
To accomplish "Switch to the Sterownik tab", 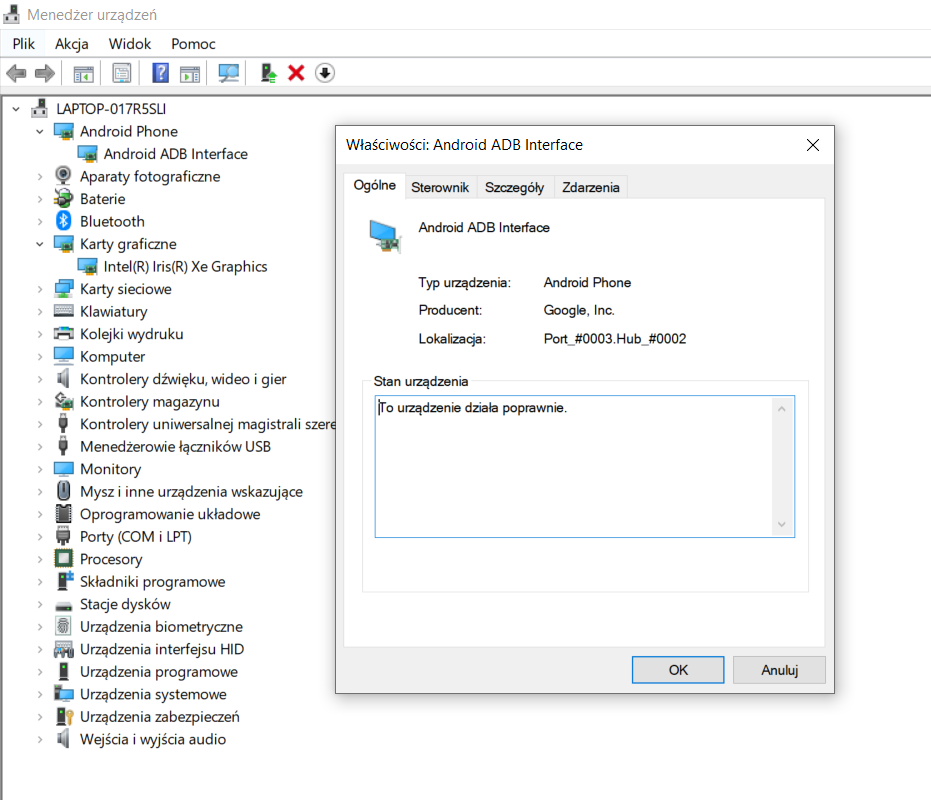I will pyautogui.click(x=440, y=187).
